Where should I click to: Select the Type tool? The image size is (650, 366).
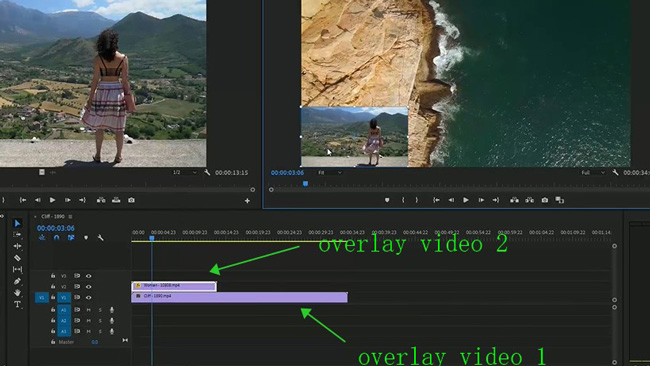(17, 305)
